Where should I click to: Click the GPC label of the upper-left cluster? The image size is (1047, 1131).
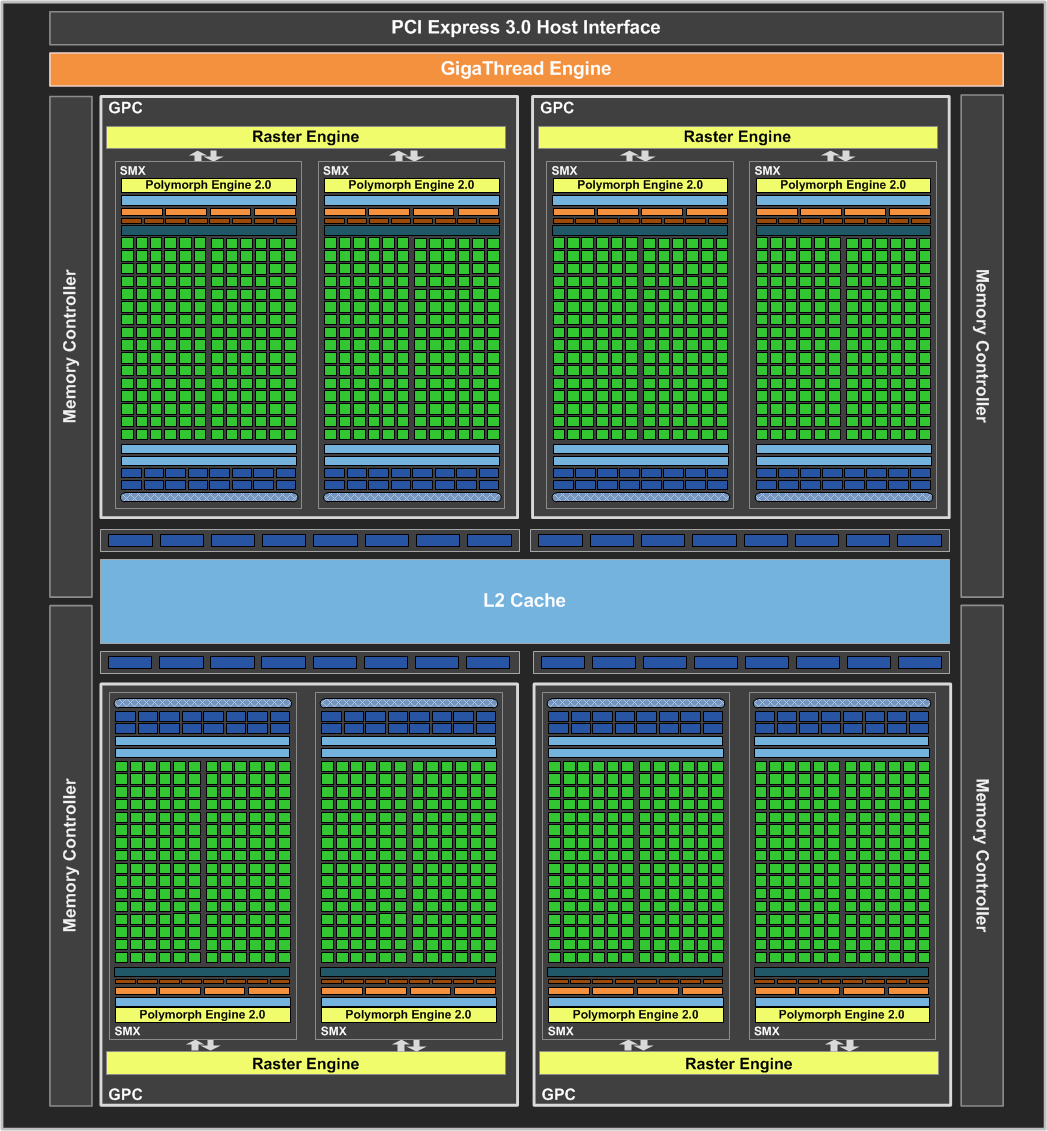(125, 108)
